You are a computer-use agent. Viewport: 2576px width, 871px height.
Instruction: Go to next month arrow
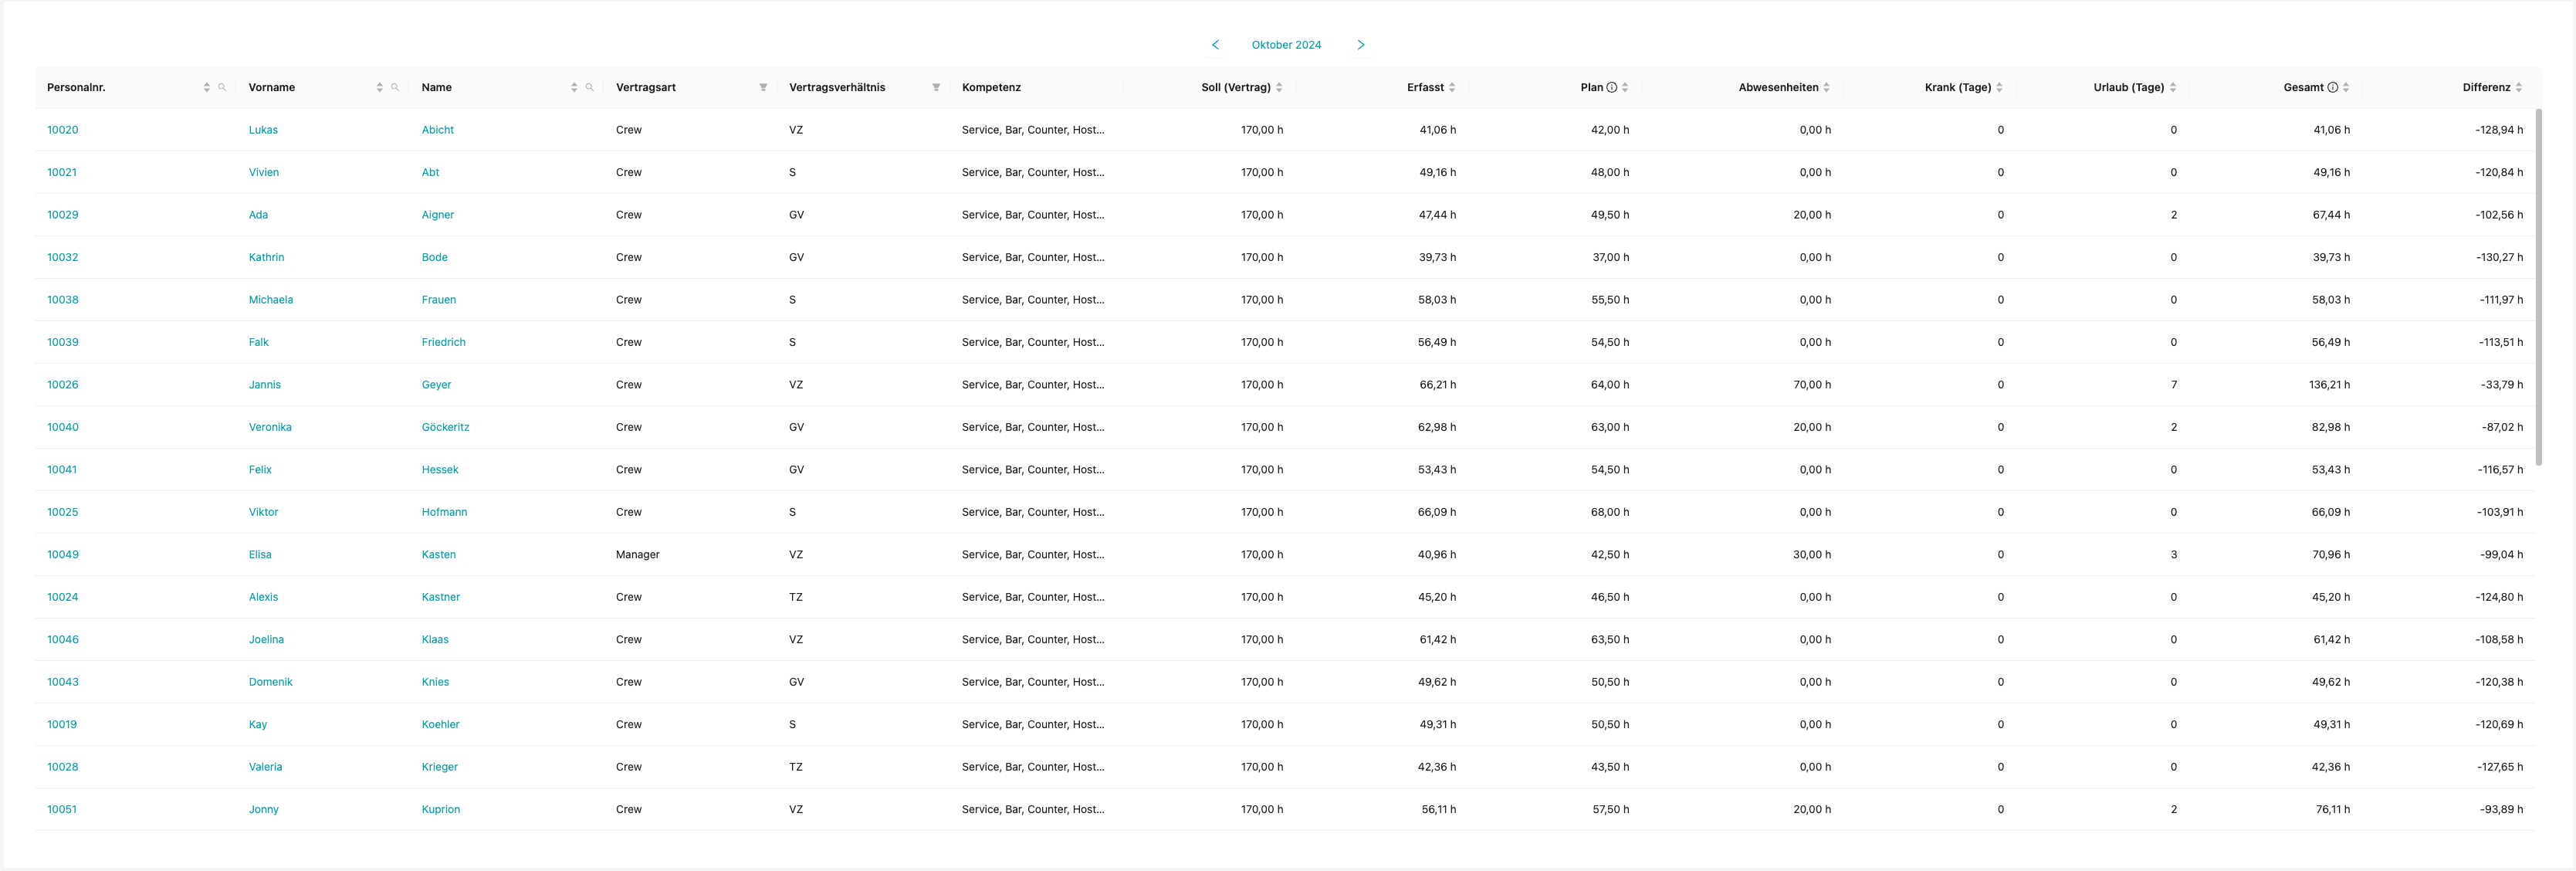[1360, 45]
